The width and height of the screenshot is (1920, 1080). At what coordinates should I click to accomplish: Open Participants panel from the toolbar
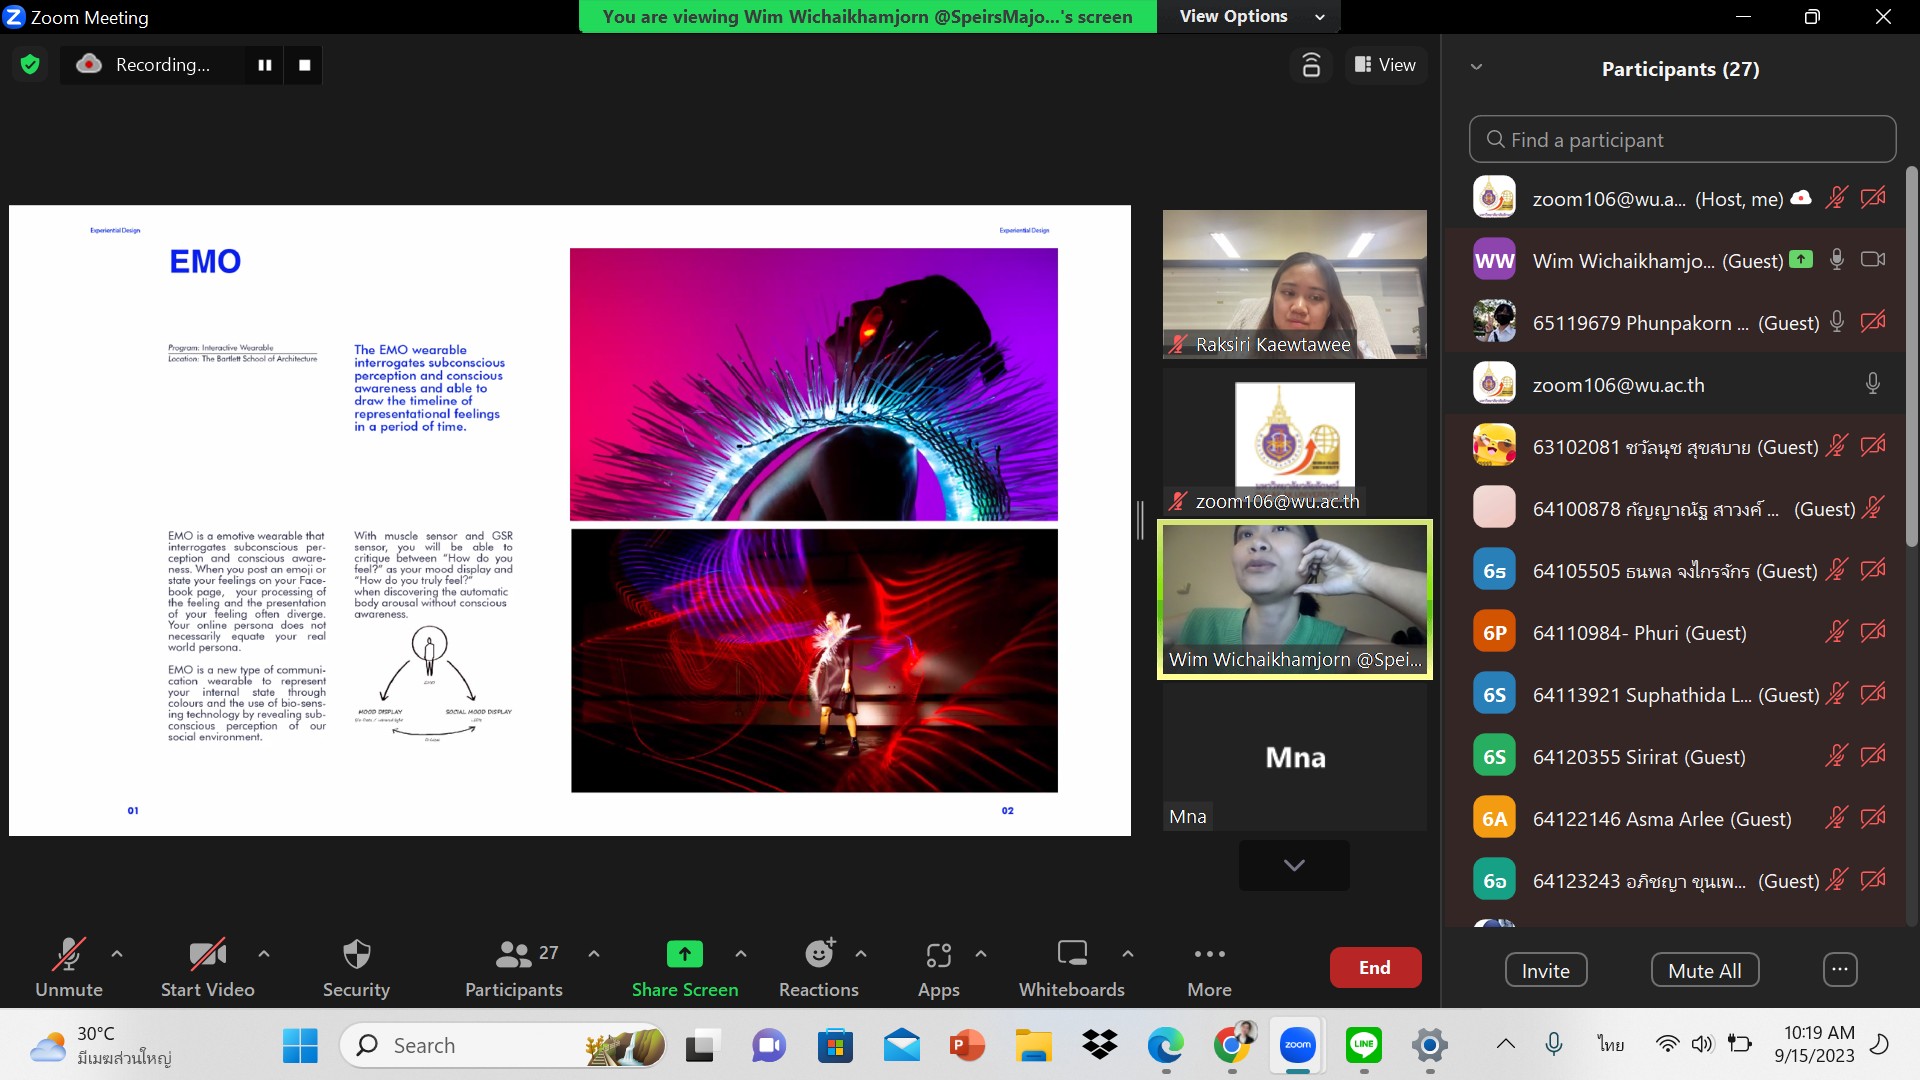(514, 954)
